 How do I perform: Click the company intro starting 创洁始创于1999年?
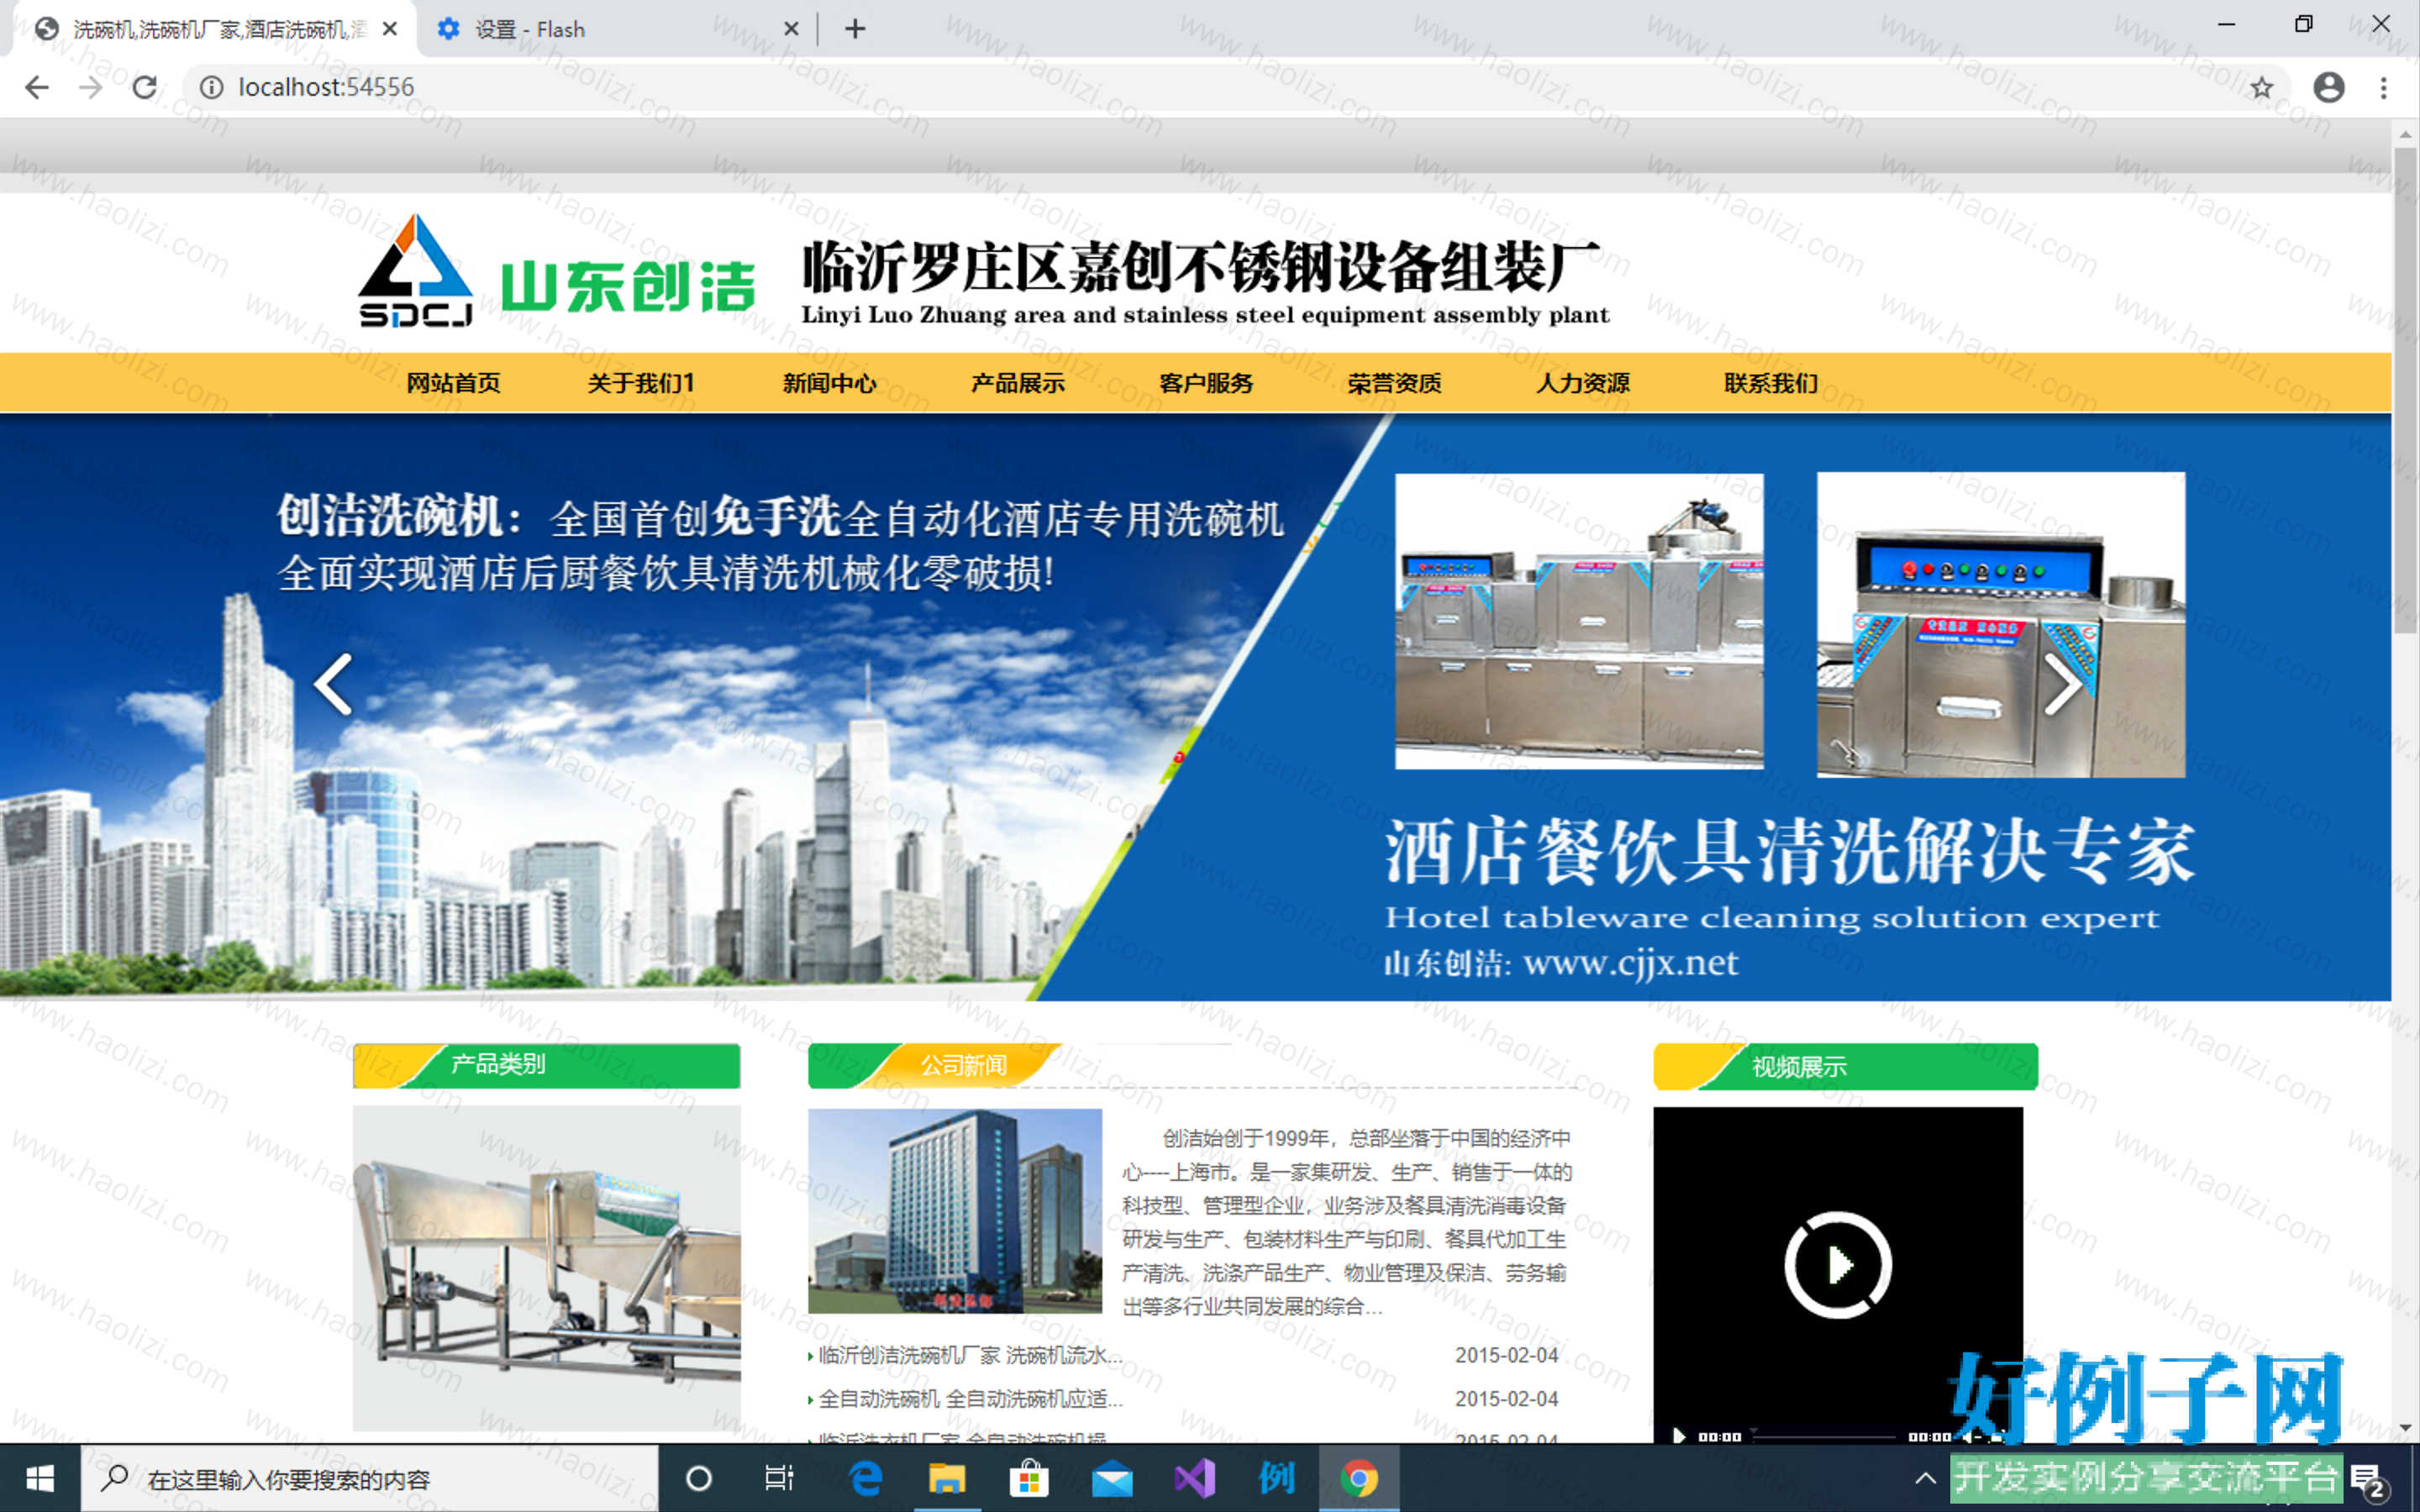tap(1346, 1222)
